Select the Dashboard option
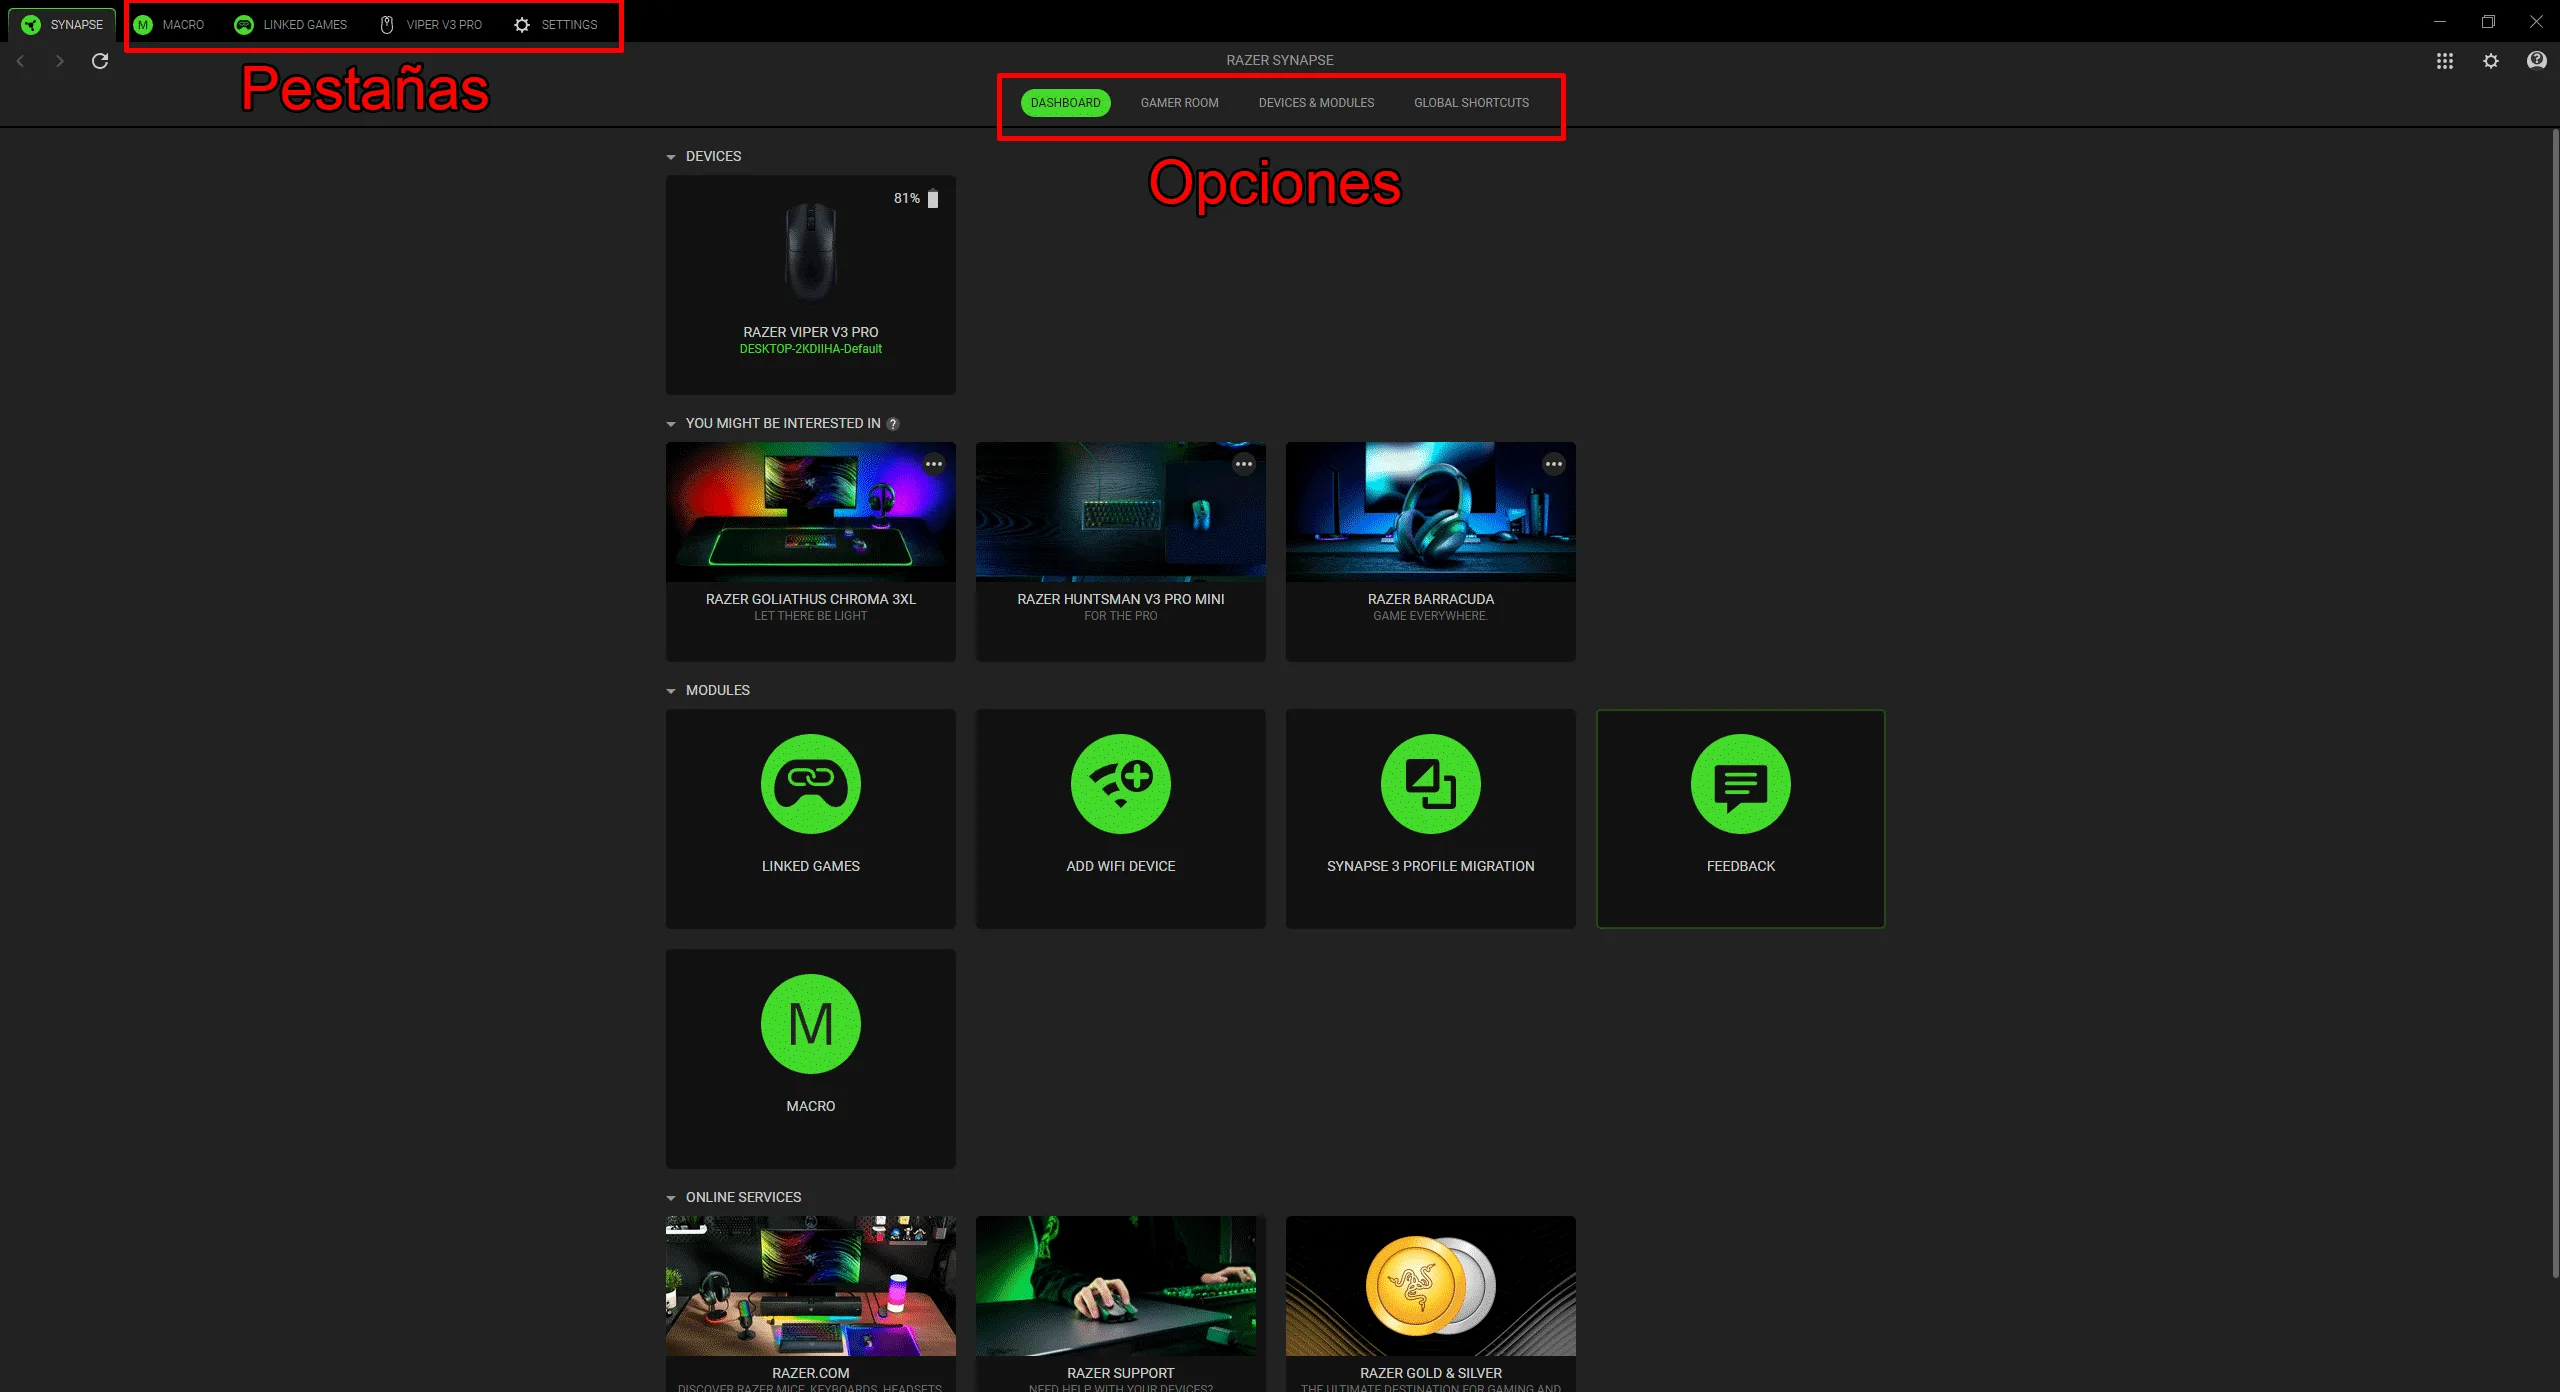The height and width of the screenshot is (1392, 2560). [x=1065, y=103]
